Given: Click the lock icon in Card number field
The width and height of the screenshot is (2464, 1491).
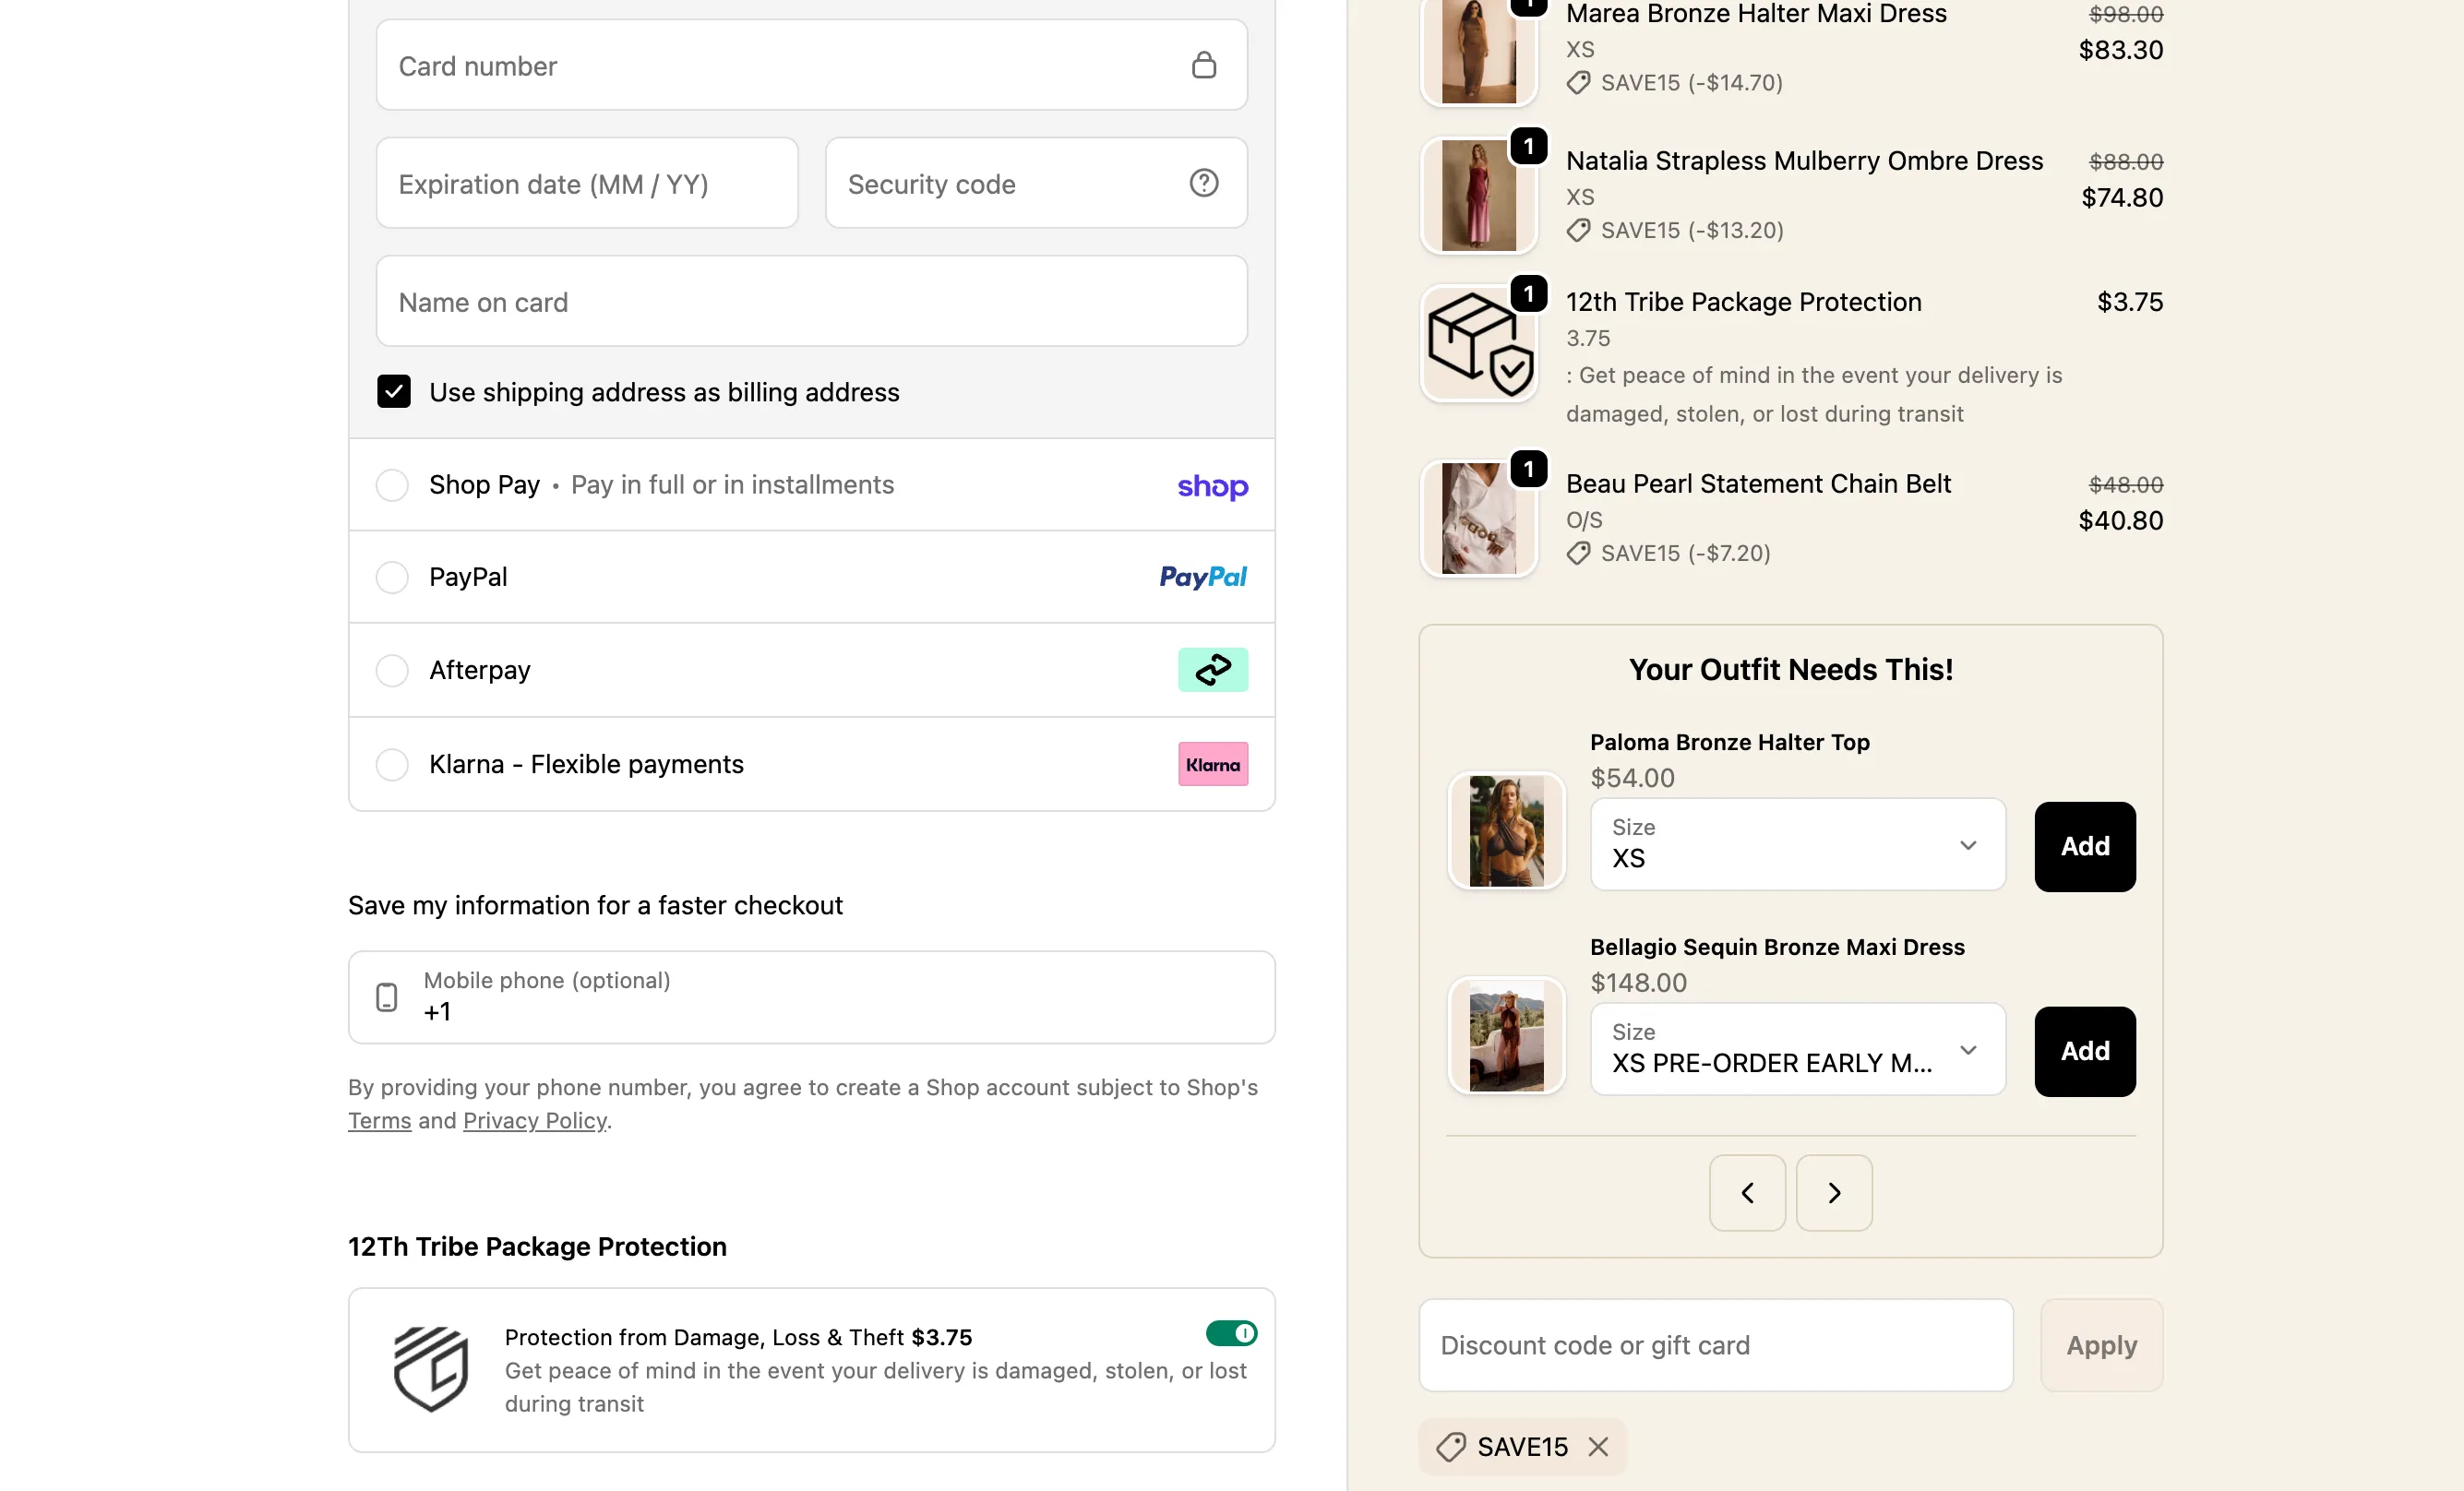Looking at the screenshot, I should click(1204, 65).
